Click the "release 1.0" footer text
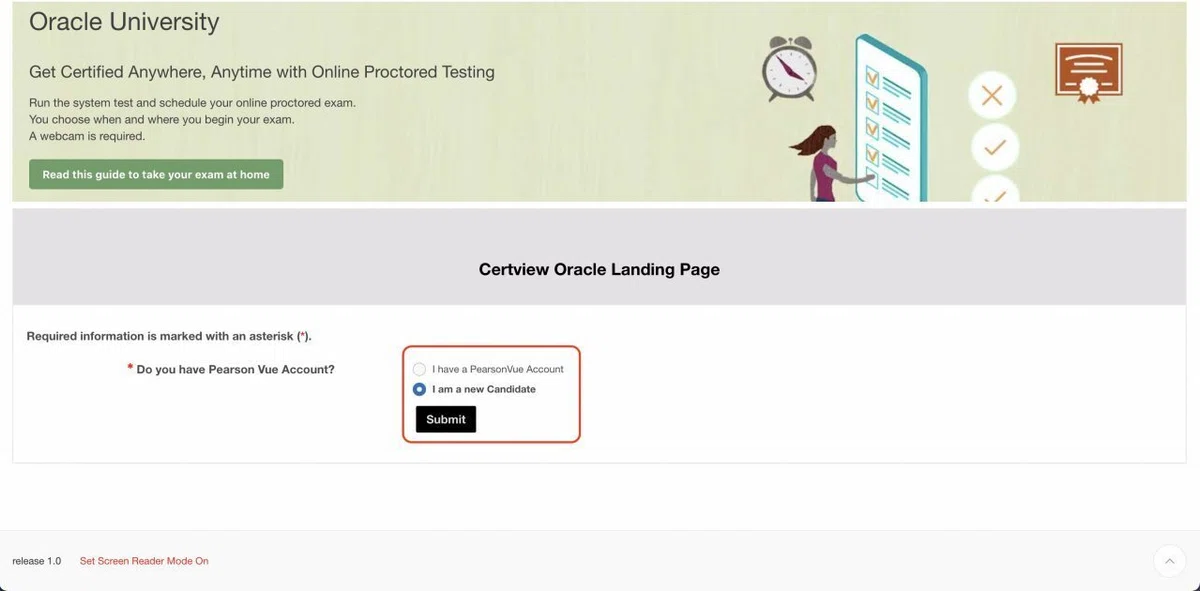Image resolution: width=1200 pixels, height=591 pixels. (37, 561)
